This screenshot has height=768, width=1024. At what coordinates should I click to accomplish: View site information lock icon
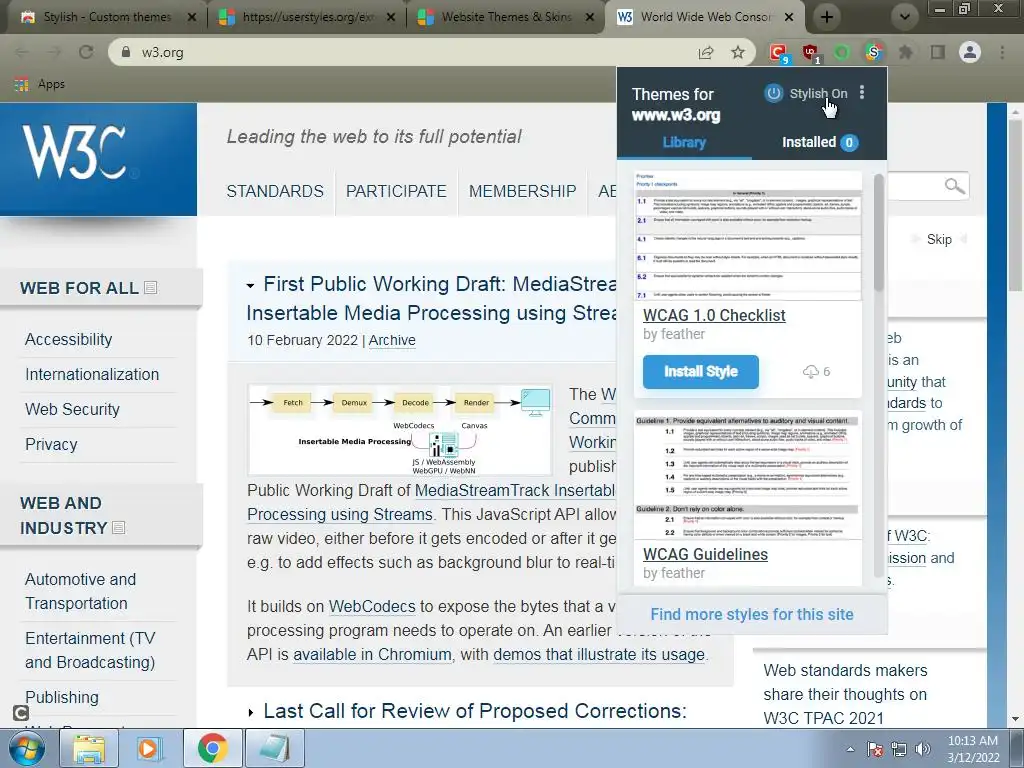click(126, 52)
